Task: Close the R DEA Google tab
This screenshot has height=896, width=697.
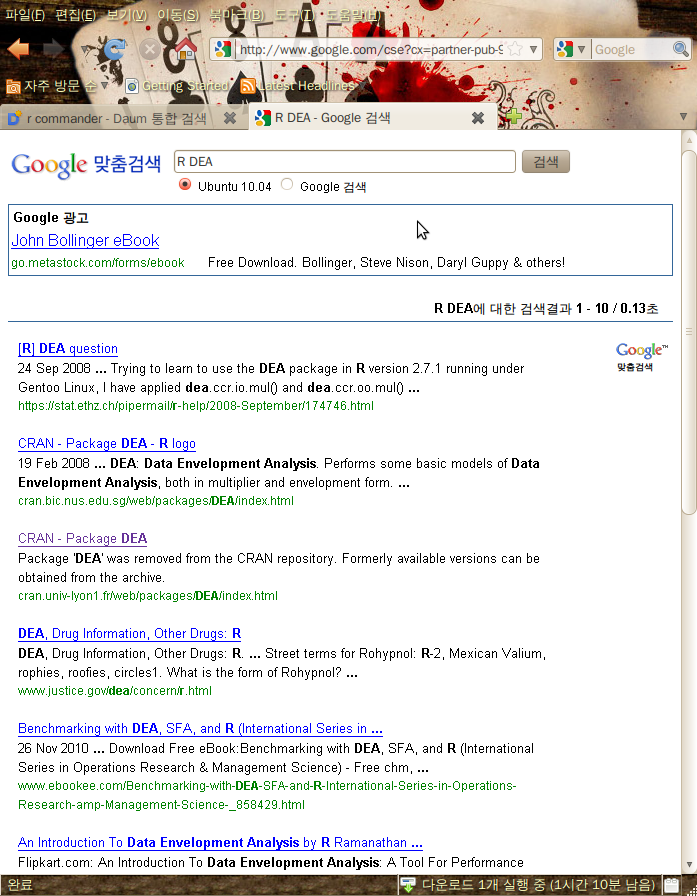Action: 478,118
